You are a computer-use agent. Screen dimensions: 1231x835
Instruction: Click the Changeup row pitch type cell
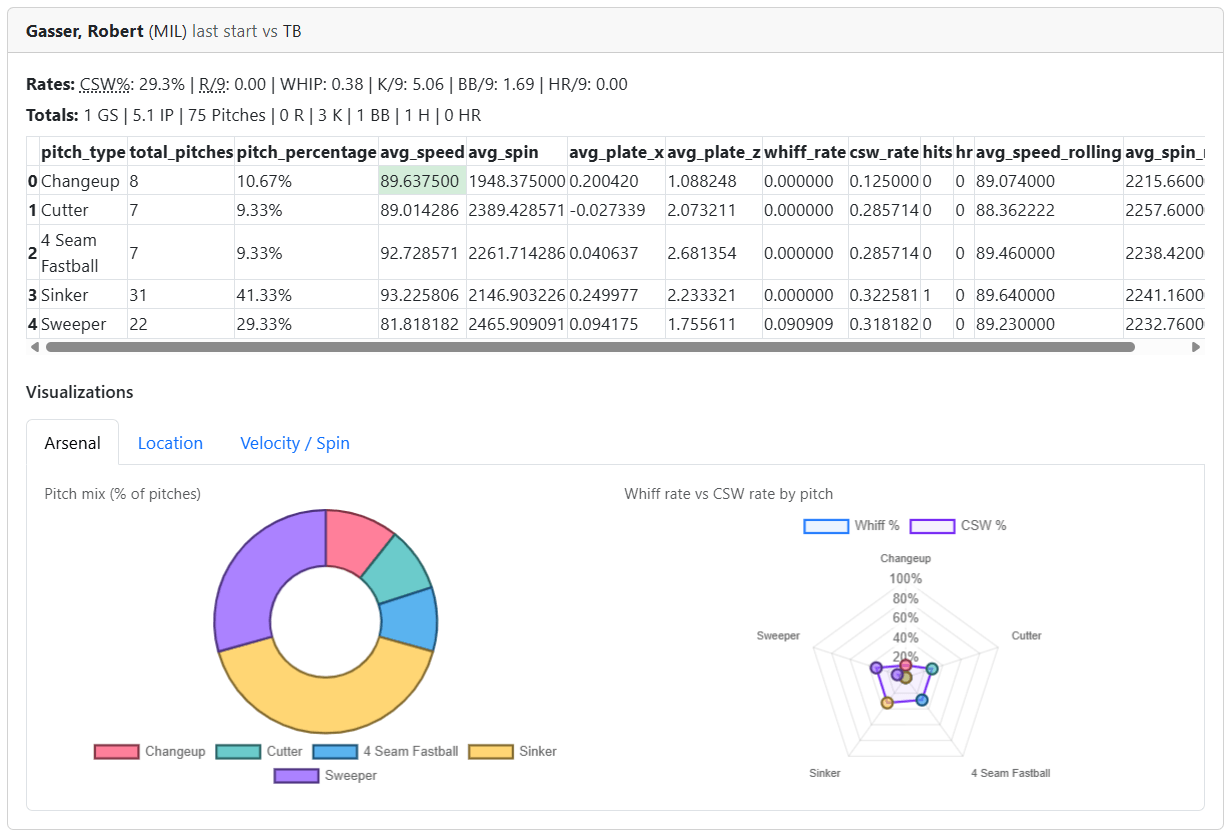[83, 181]
